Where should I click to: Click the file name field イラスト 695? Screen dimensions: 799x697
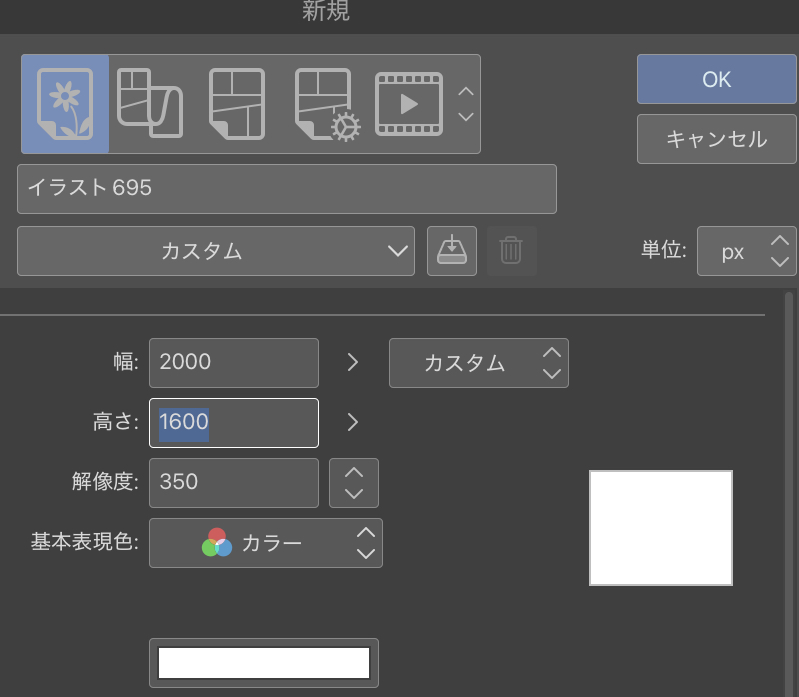(286, 189)
